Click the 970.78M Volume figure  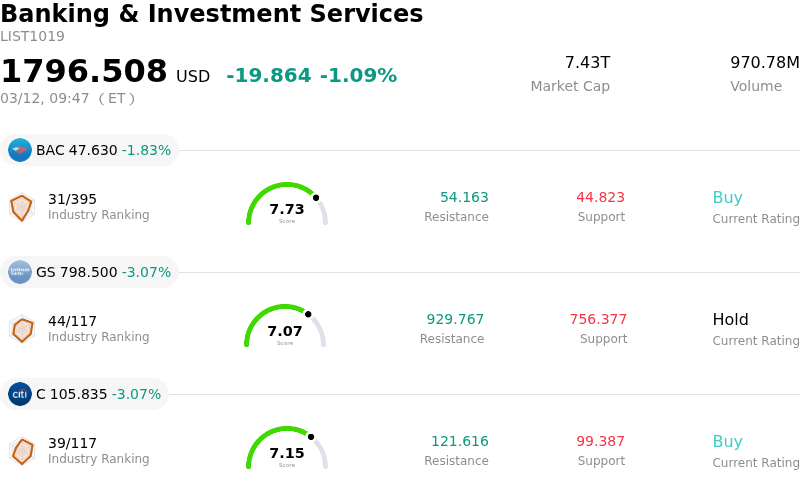click(x=764, y=63)
